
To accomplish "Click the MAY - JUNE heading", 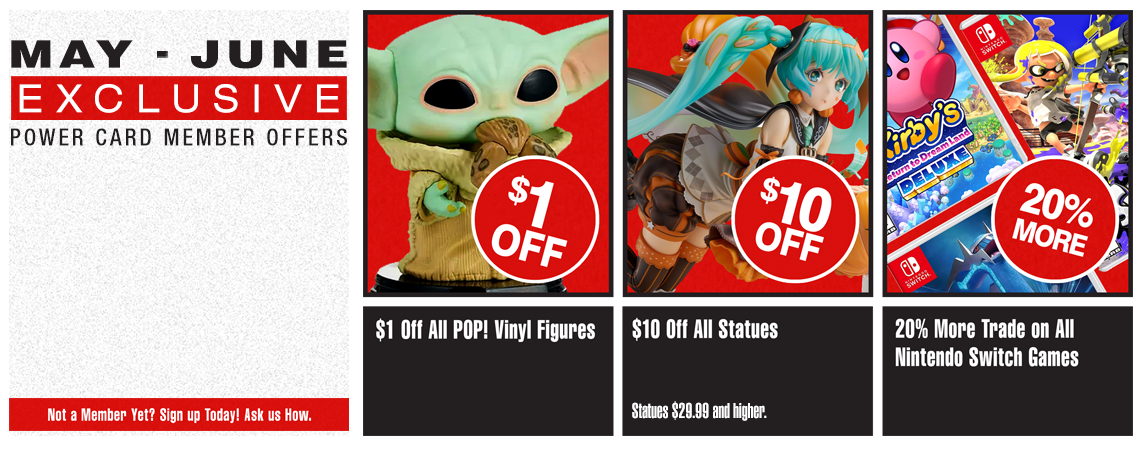I will [179, 55].
